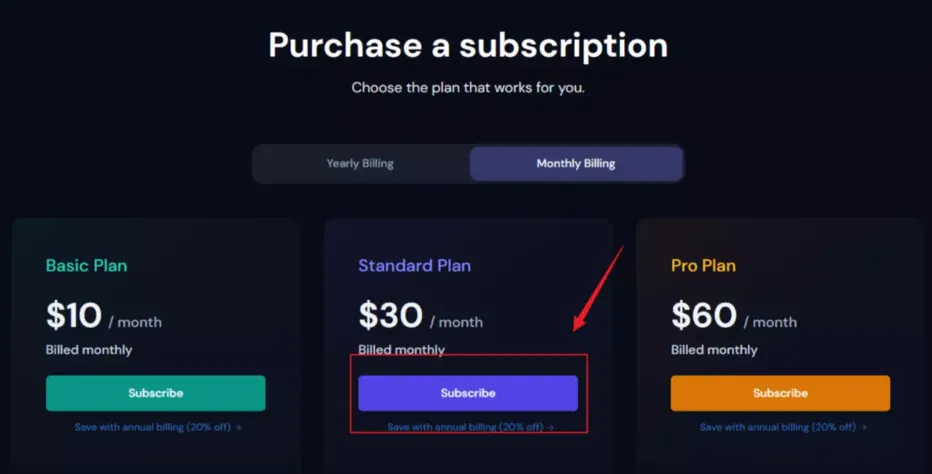This screenshot has width=932, height=474.
Task: Open Basic Plan annual billing savings link
Action: click(157, 427)
